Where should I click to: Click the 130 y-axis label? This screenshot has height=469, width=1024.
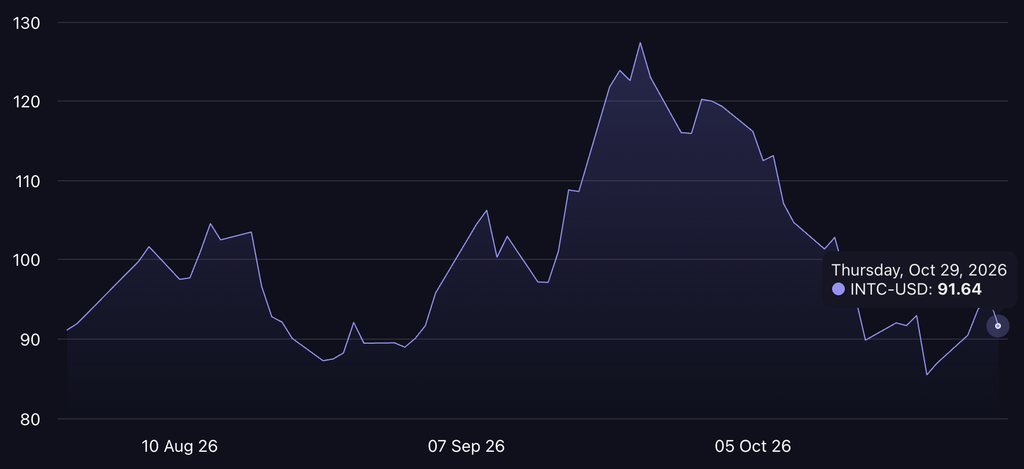coord(27,24)
